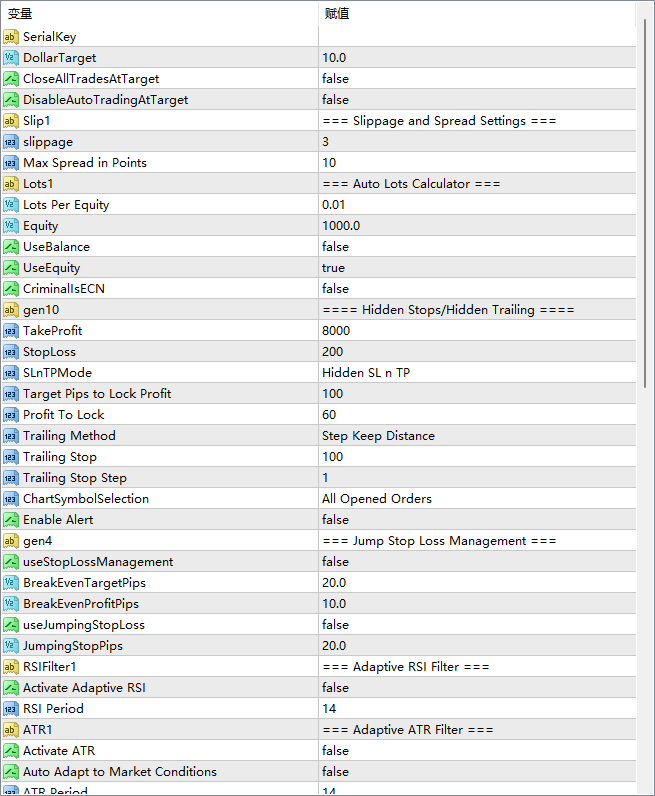Click the integer icon beside slippage

tap(11, 142)
